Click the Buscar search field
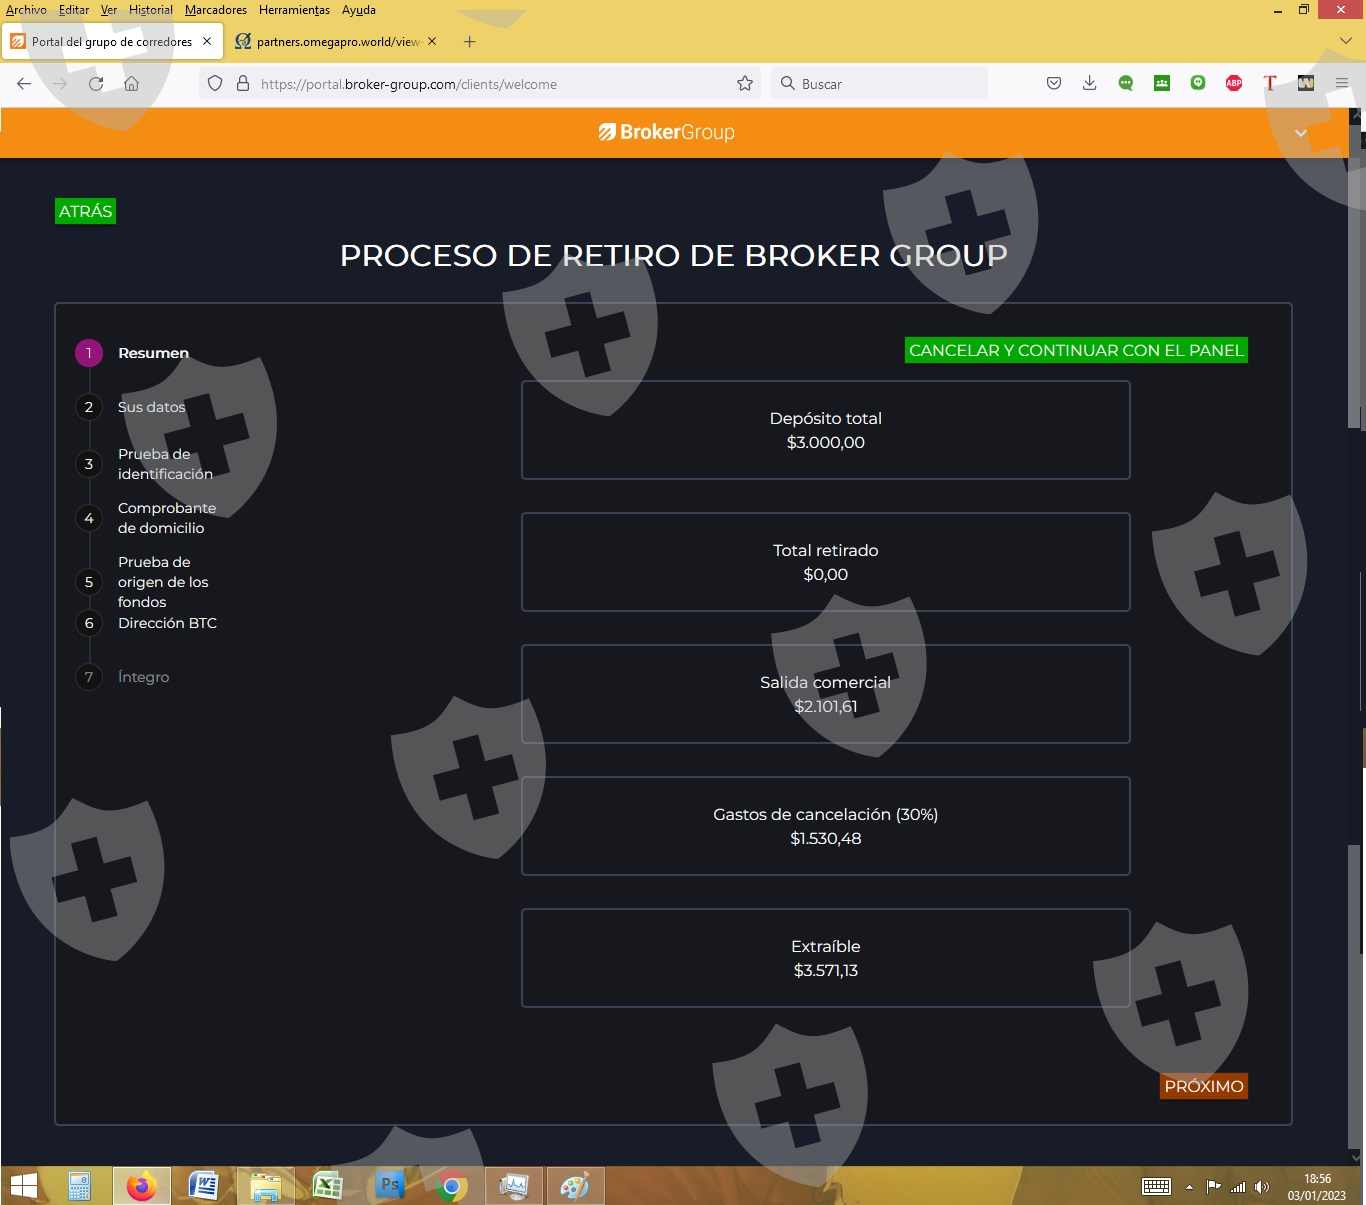Image resolution: width=1366 pixels, height=1205 pixels. 880,84
